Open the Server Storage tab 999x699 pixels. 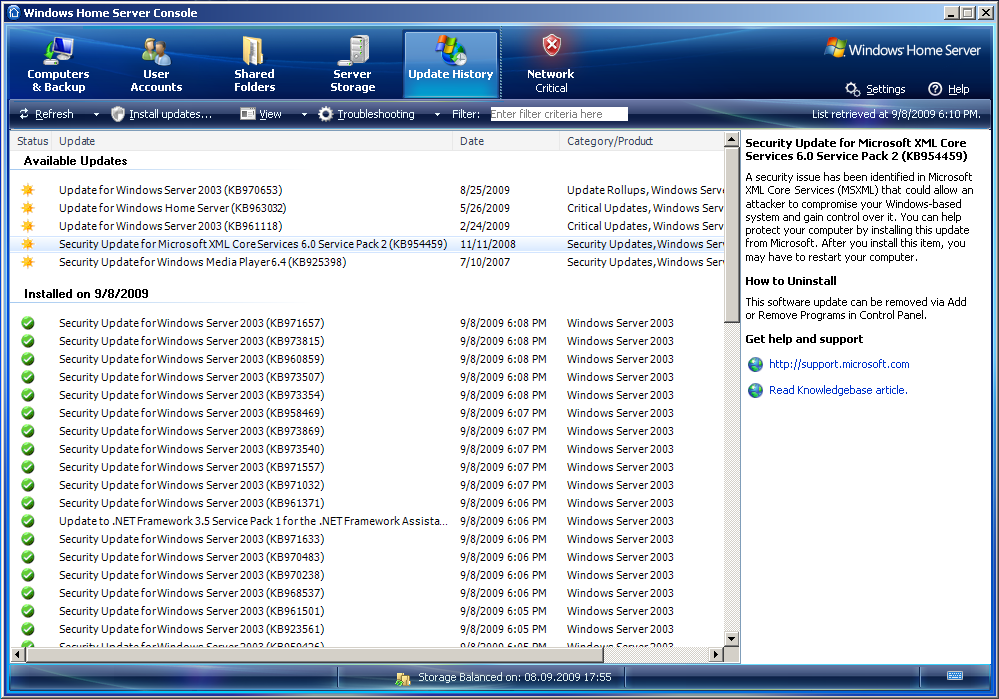(352, 64)
